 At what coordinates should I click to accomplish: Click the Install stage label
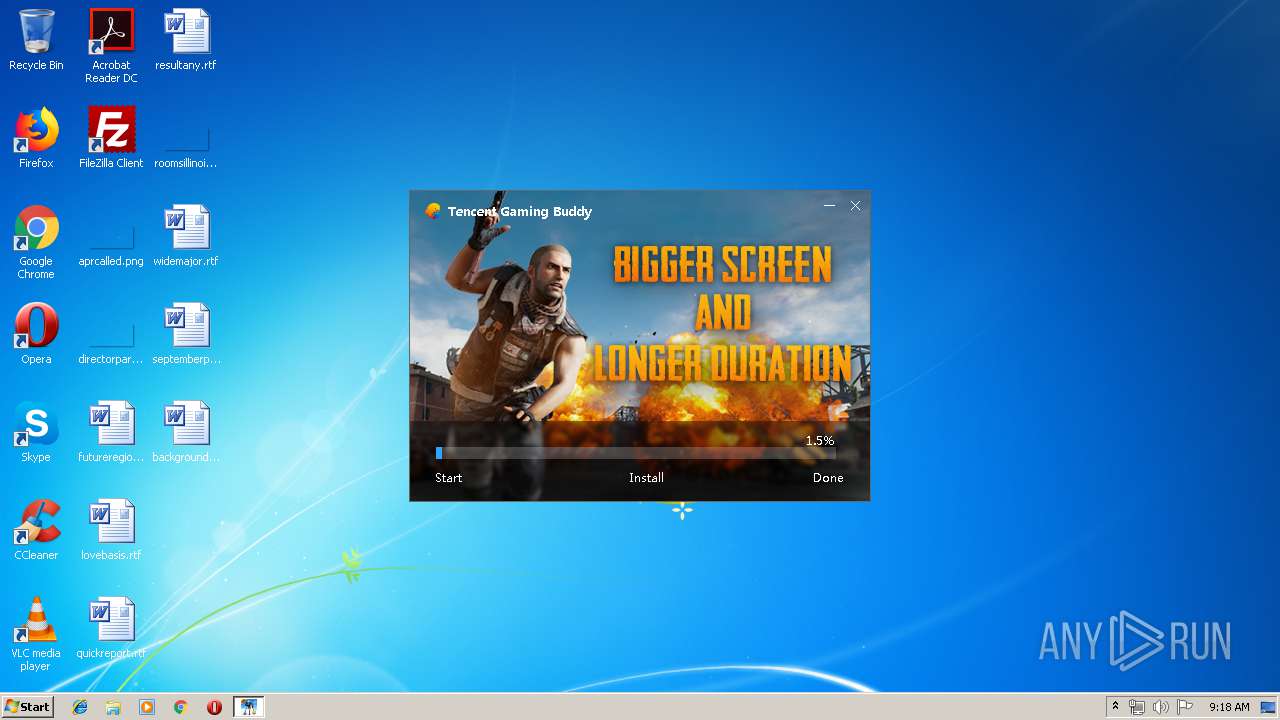coord(646,478)
